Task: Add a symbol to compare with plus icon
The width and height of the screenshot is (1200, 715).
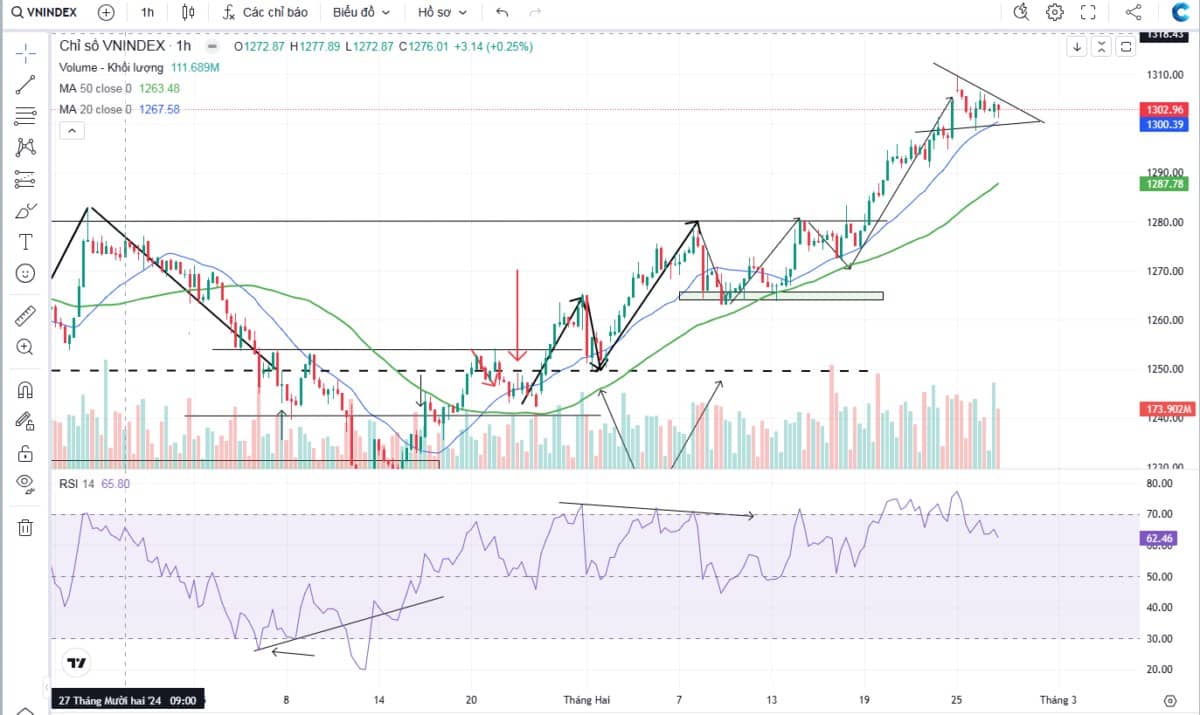Action: (x=106, y=12)
